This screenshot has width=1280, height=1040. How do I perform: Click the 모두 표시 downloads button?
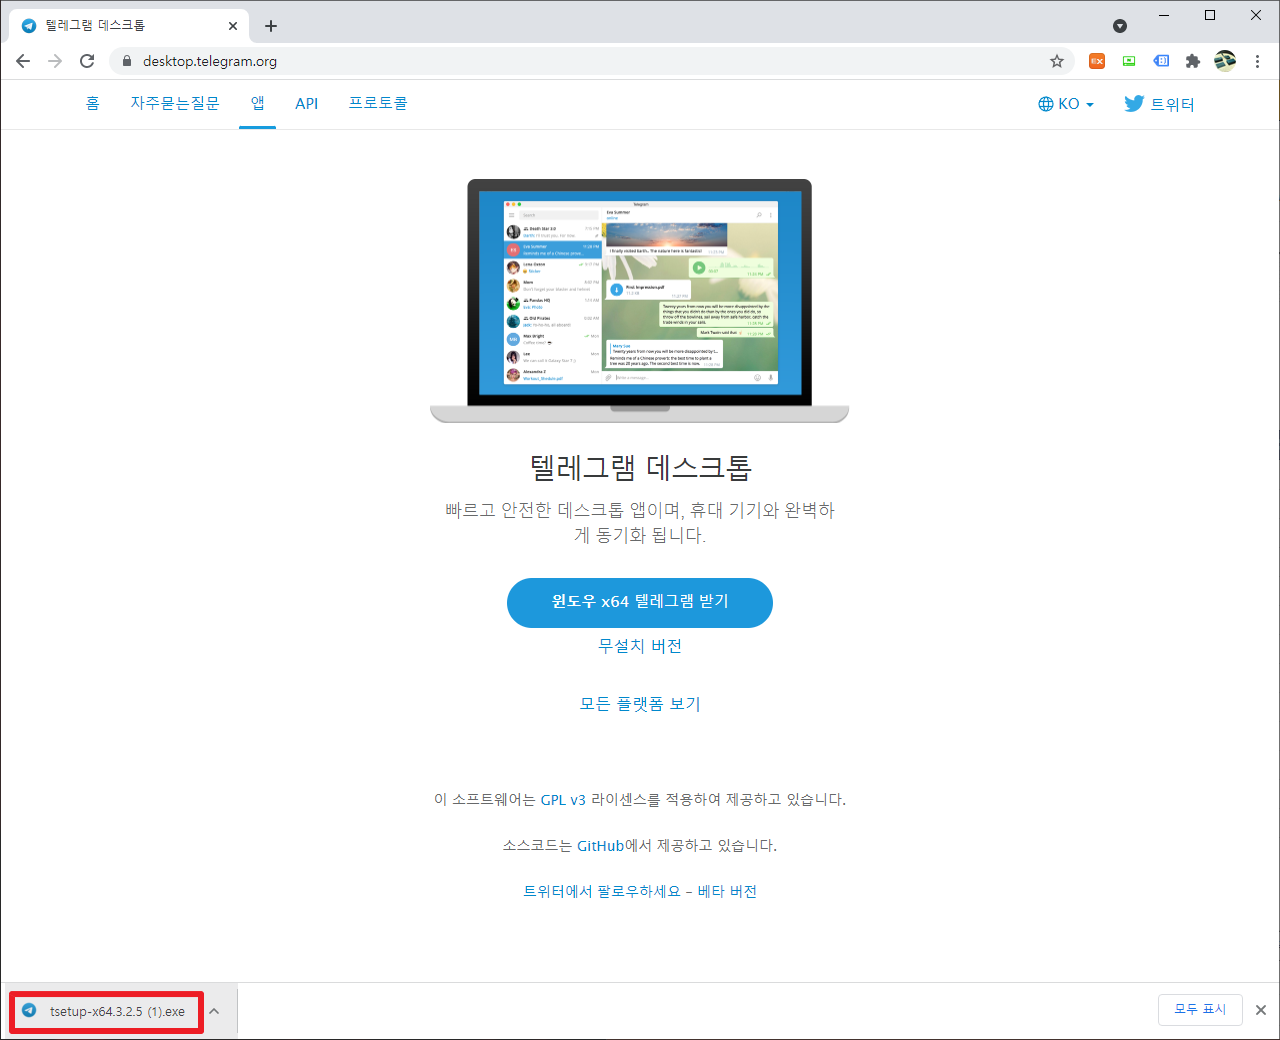[x=1200, y=1010]
